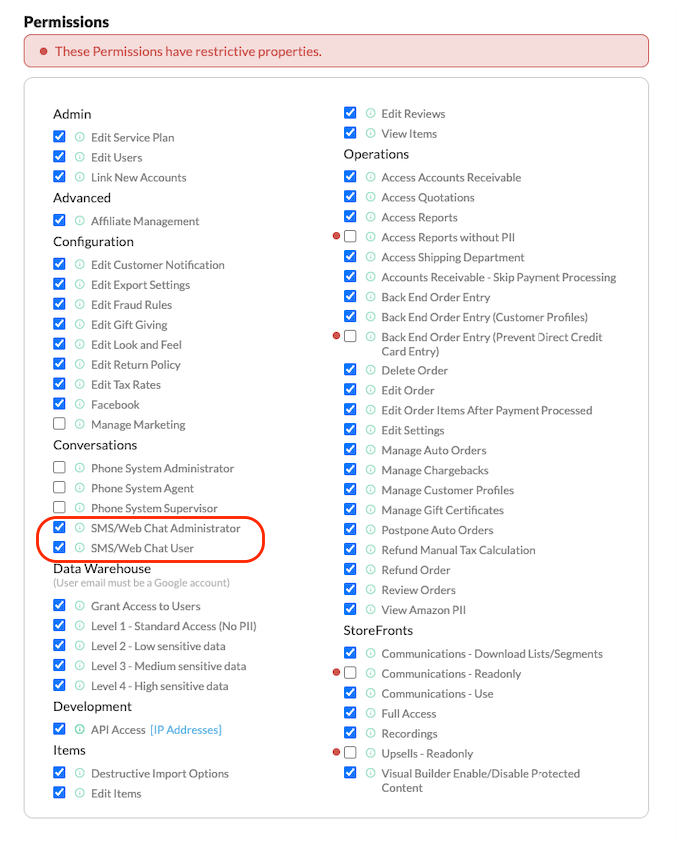Click the info icon next to Edit Reviews
This screenshot has width=676, height=846.
click(x=370, y=113)
